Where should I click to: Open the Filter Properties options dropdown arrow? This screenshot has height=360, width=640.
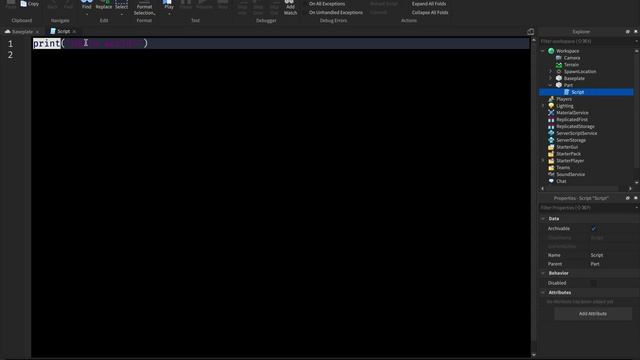[636, 208]
